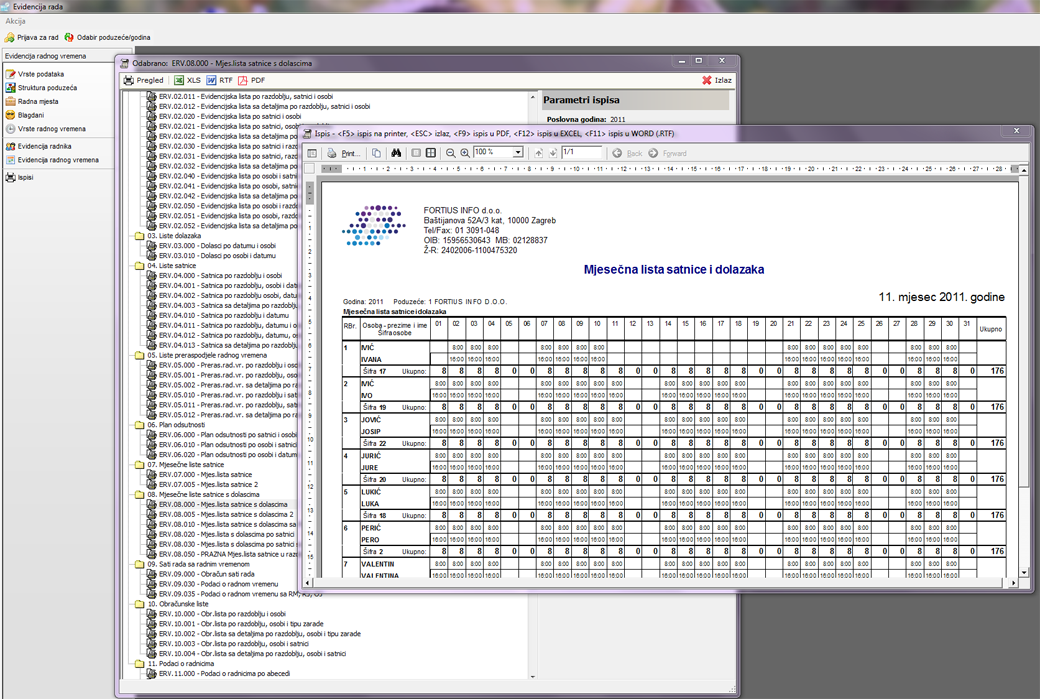The image size is (1040, 699).
Task: Select 05. Liste preraspodjele radnog vremena folder
Action: [207, 355]
